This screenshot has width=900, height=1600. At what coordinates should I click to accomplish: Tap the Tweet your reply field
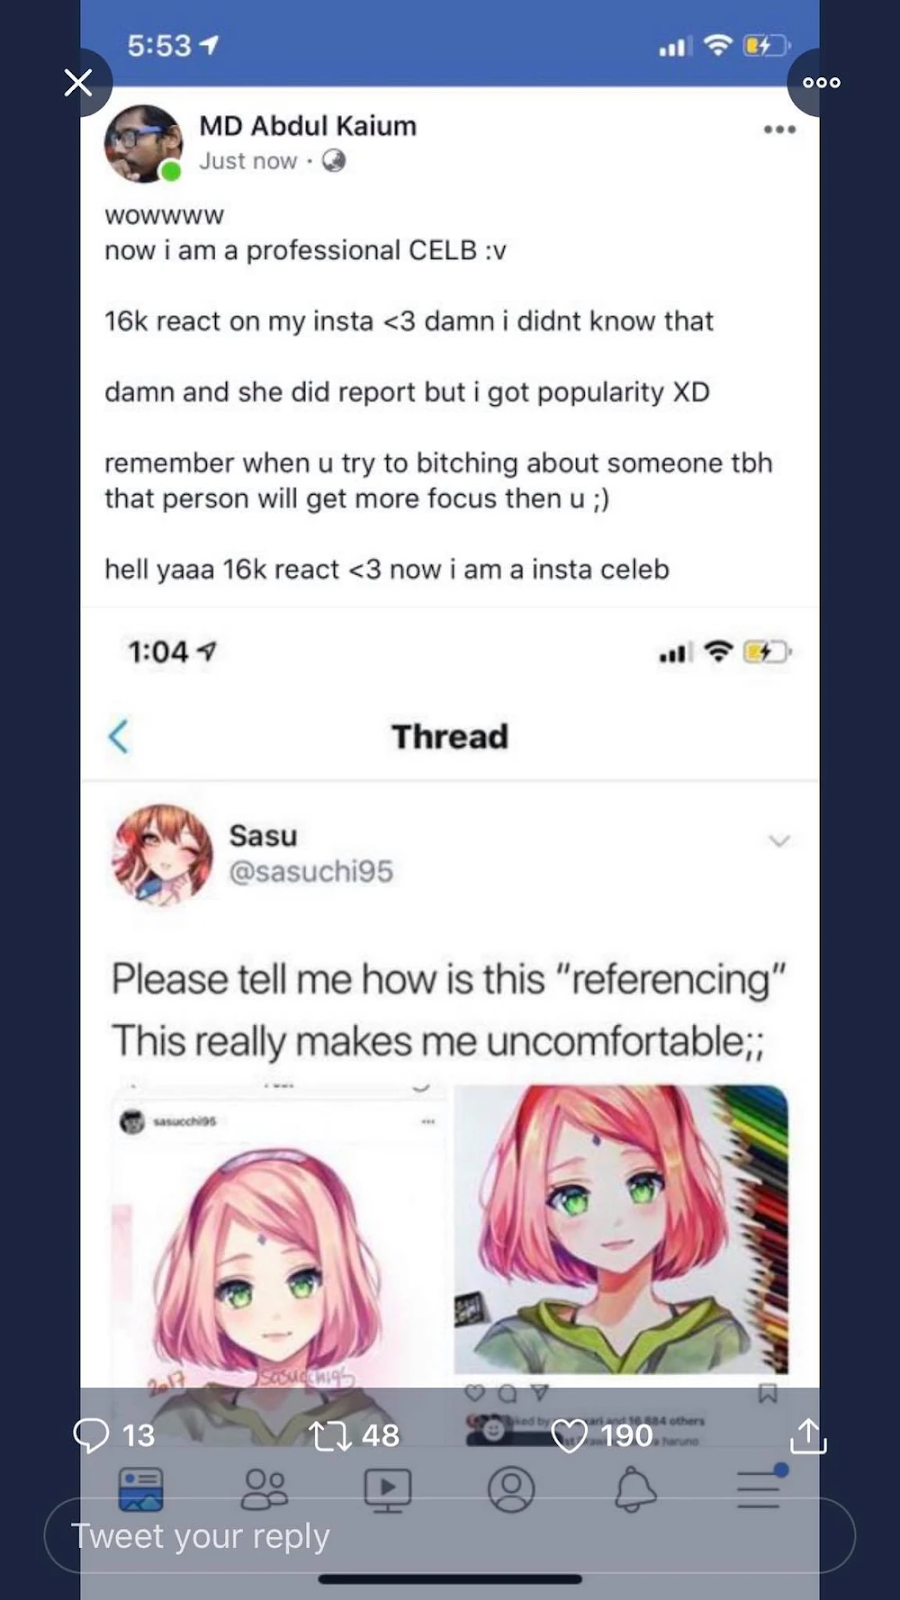(450, 1535)
